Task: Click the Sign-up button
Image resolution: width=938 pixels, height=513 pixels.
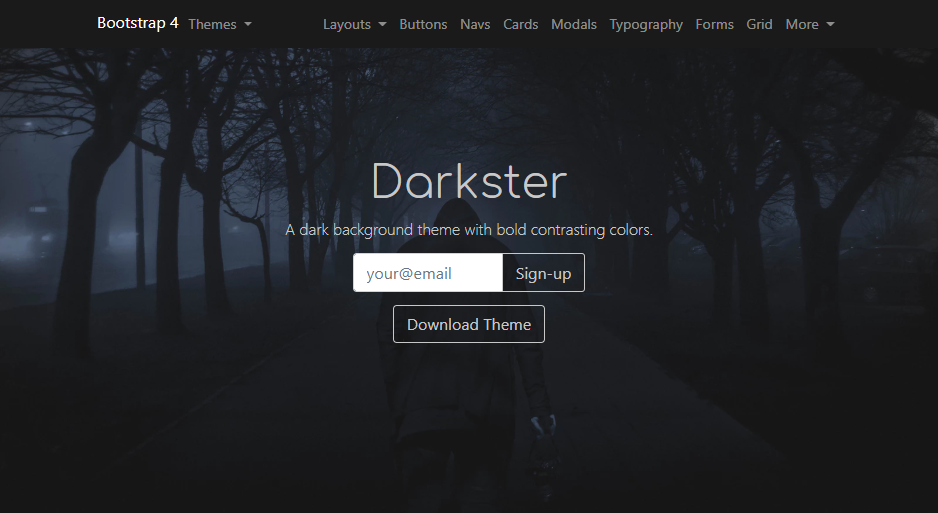Action: coord(543,273)
